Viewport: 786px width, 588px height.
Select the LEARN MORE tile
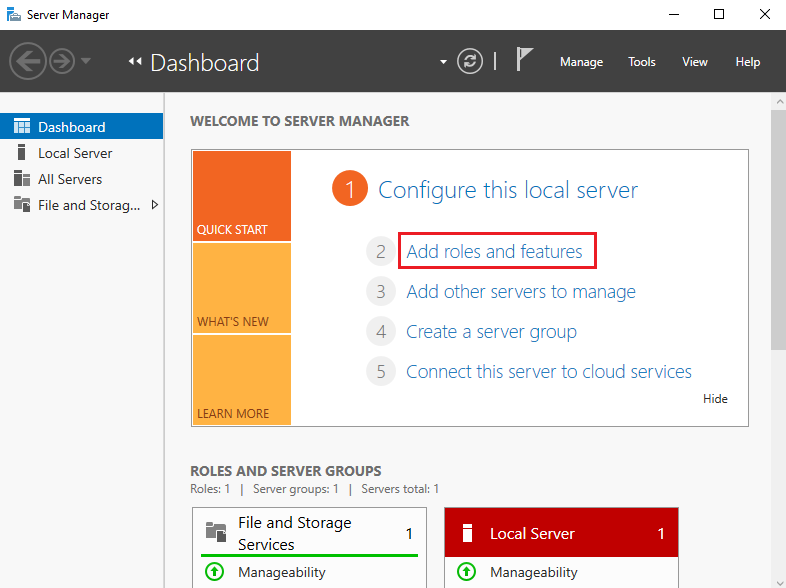point(241,380)
